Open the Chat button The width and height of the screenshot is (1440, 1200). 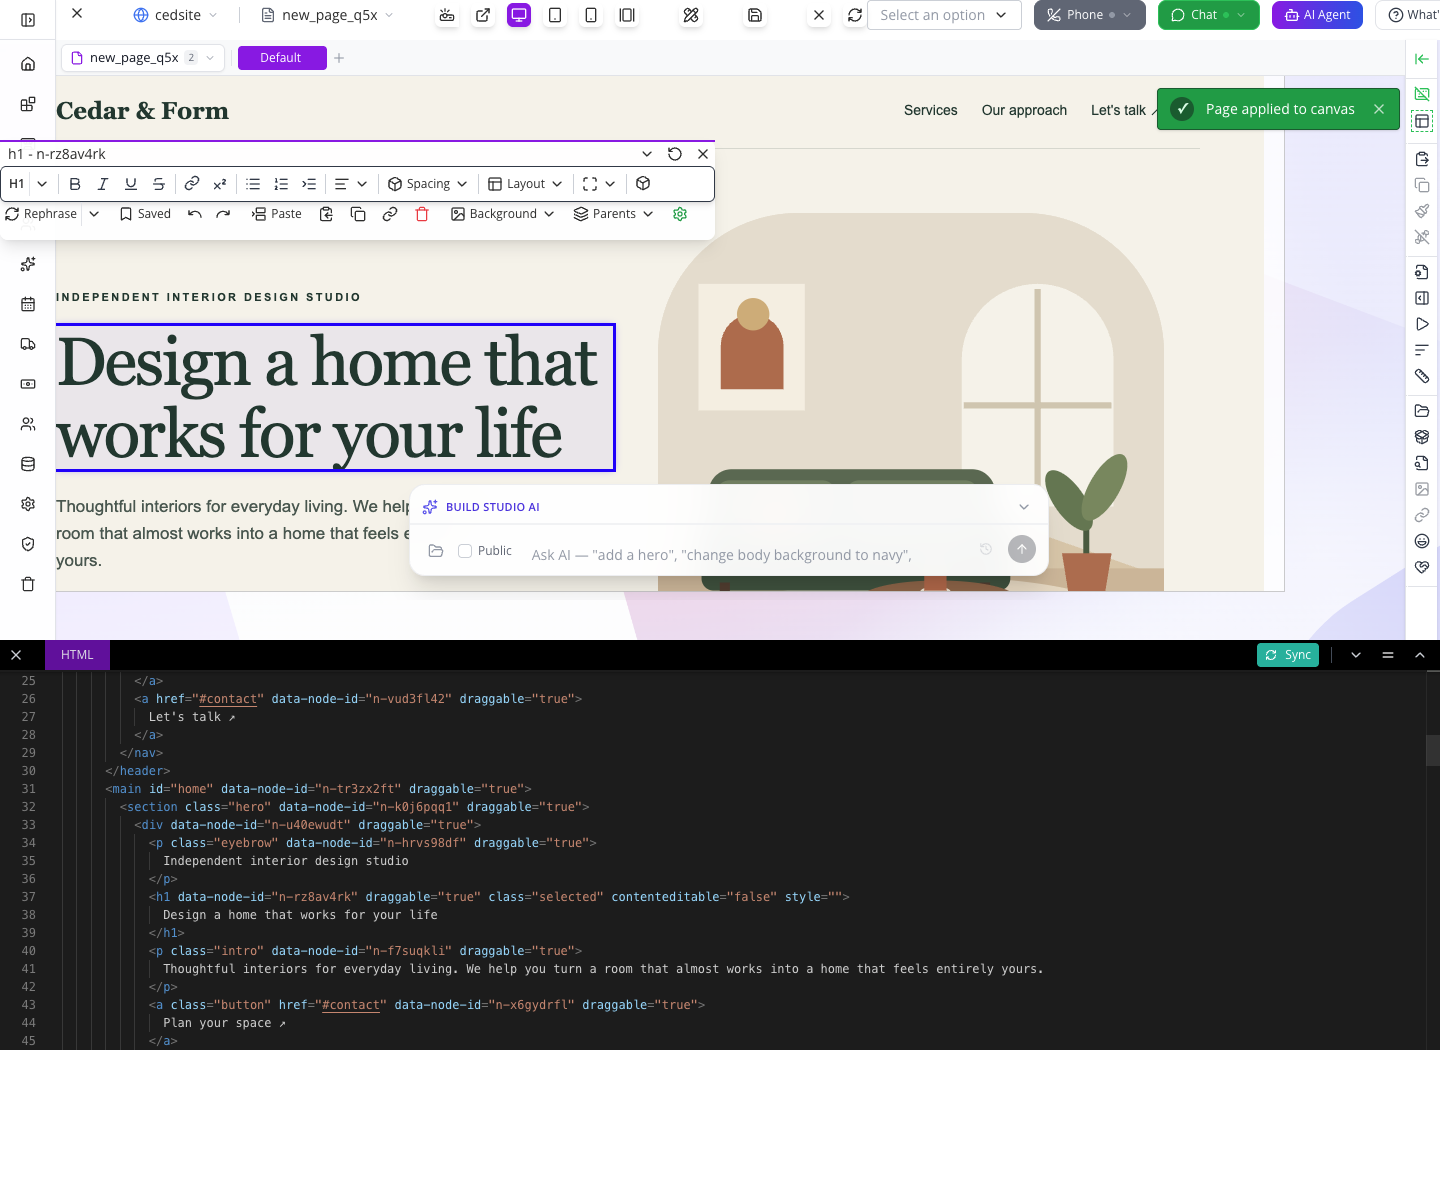(1208, 15)
